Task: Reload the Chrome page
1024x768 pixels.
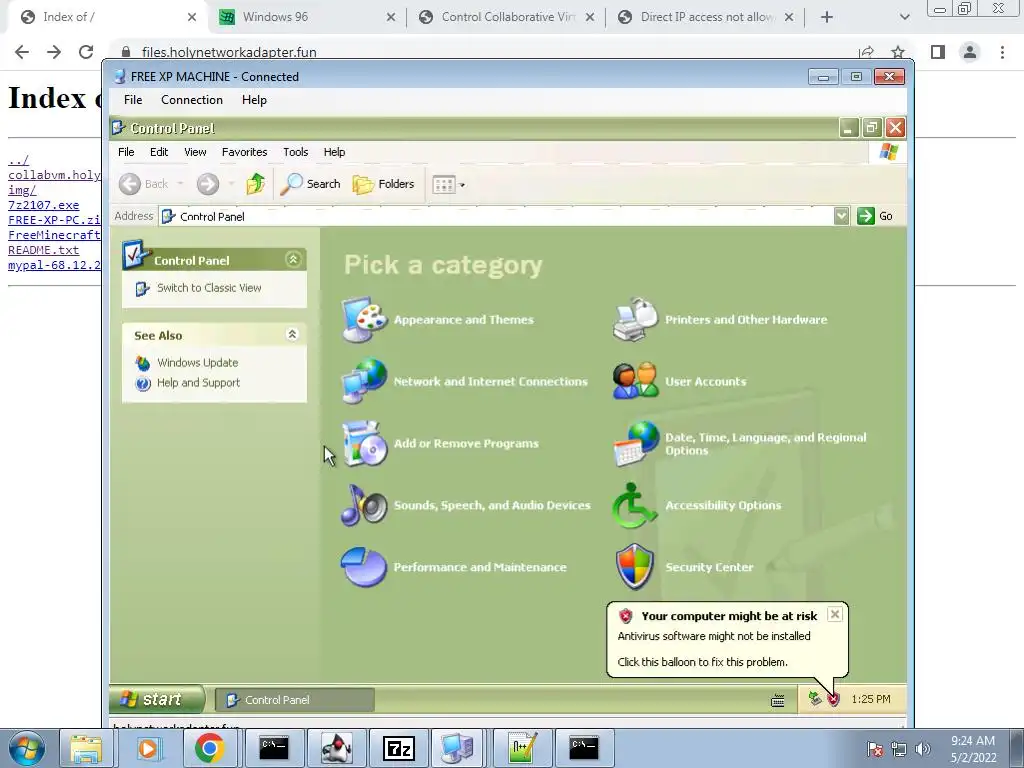Action: [x=86, y=52]
